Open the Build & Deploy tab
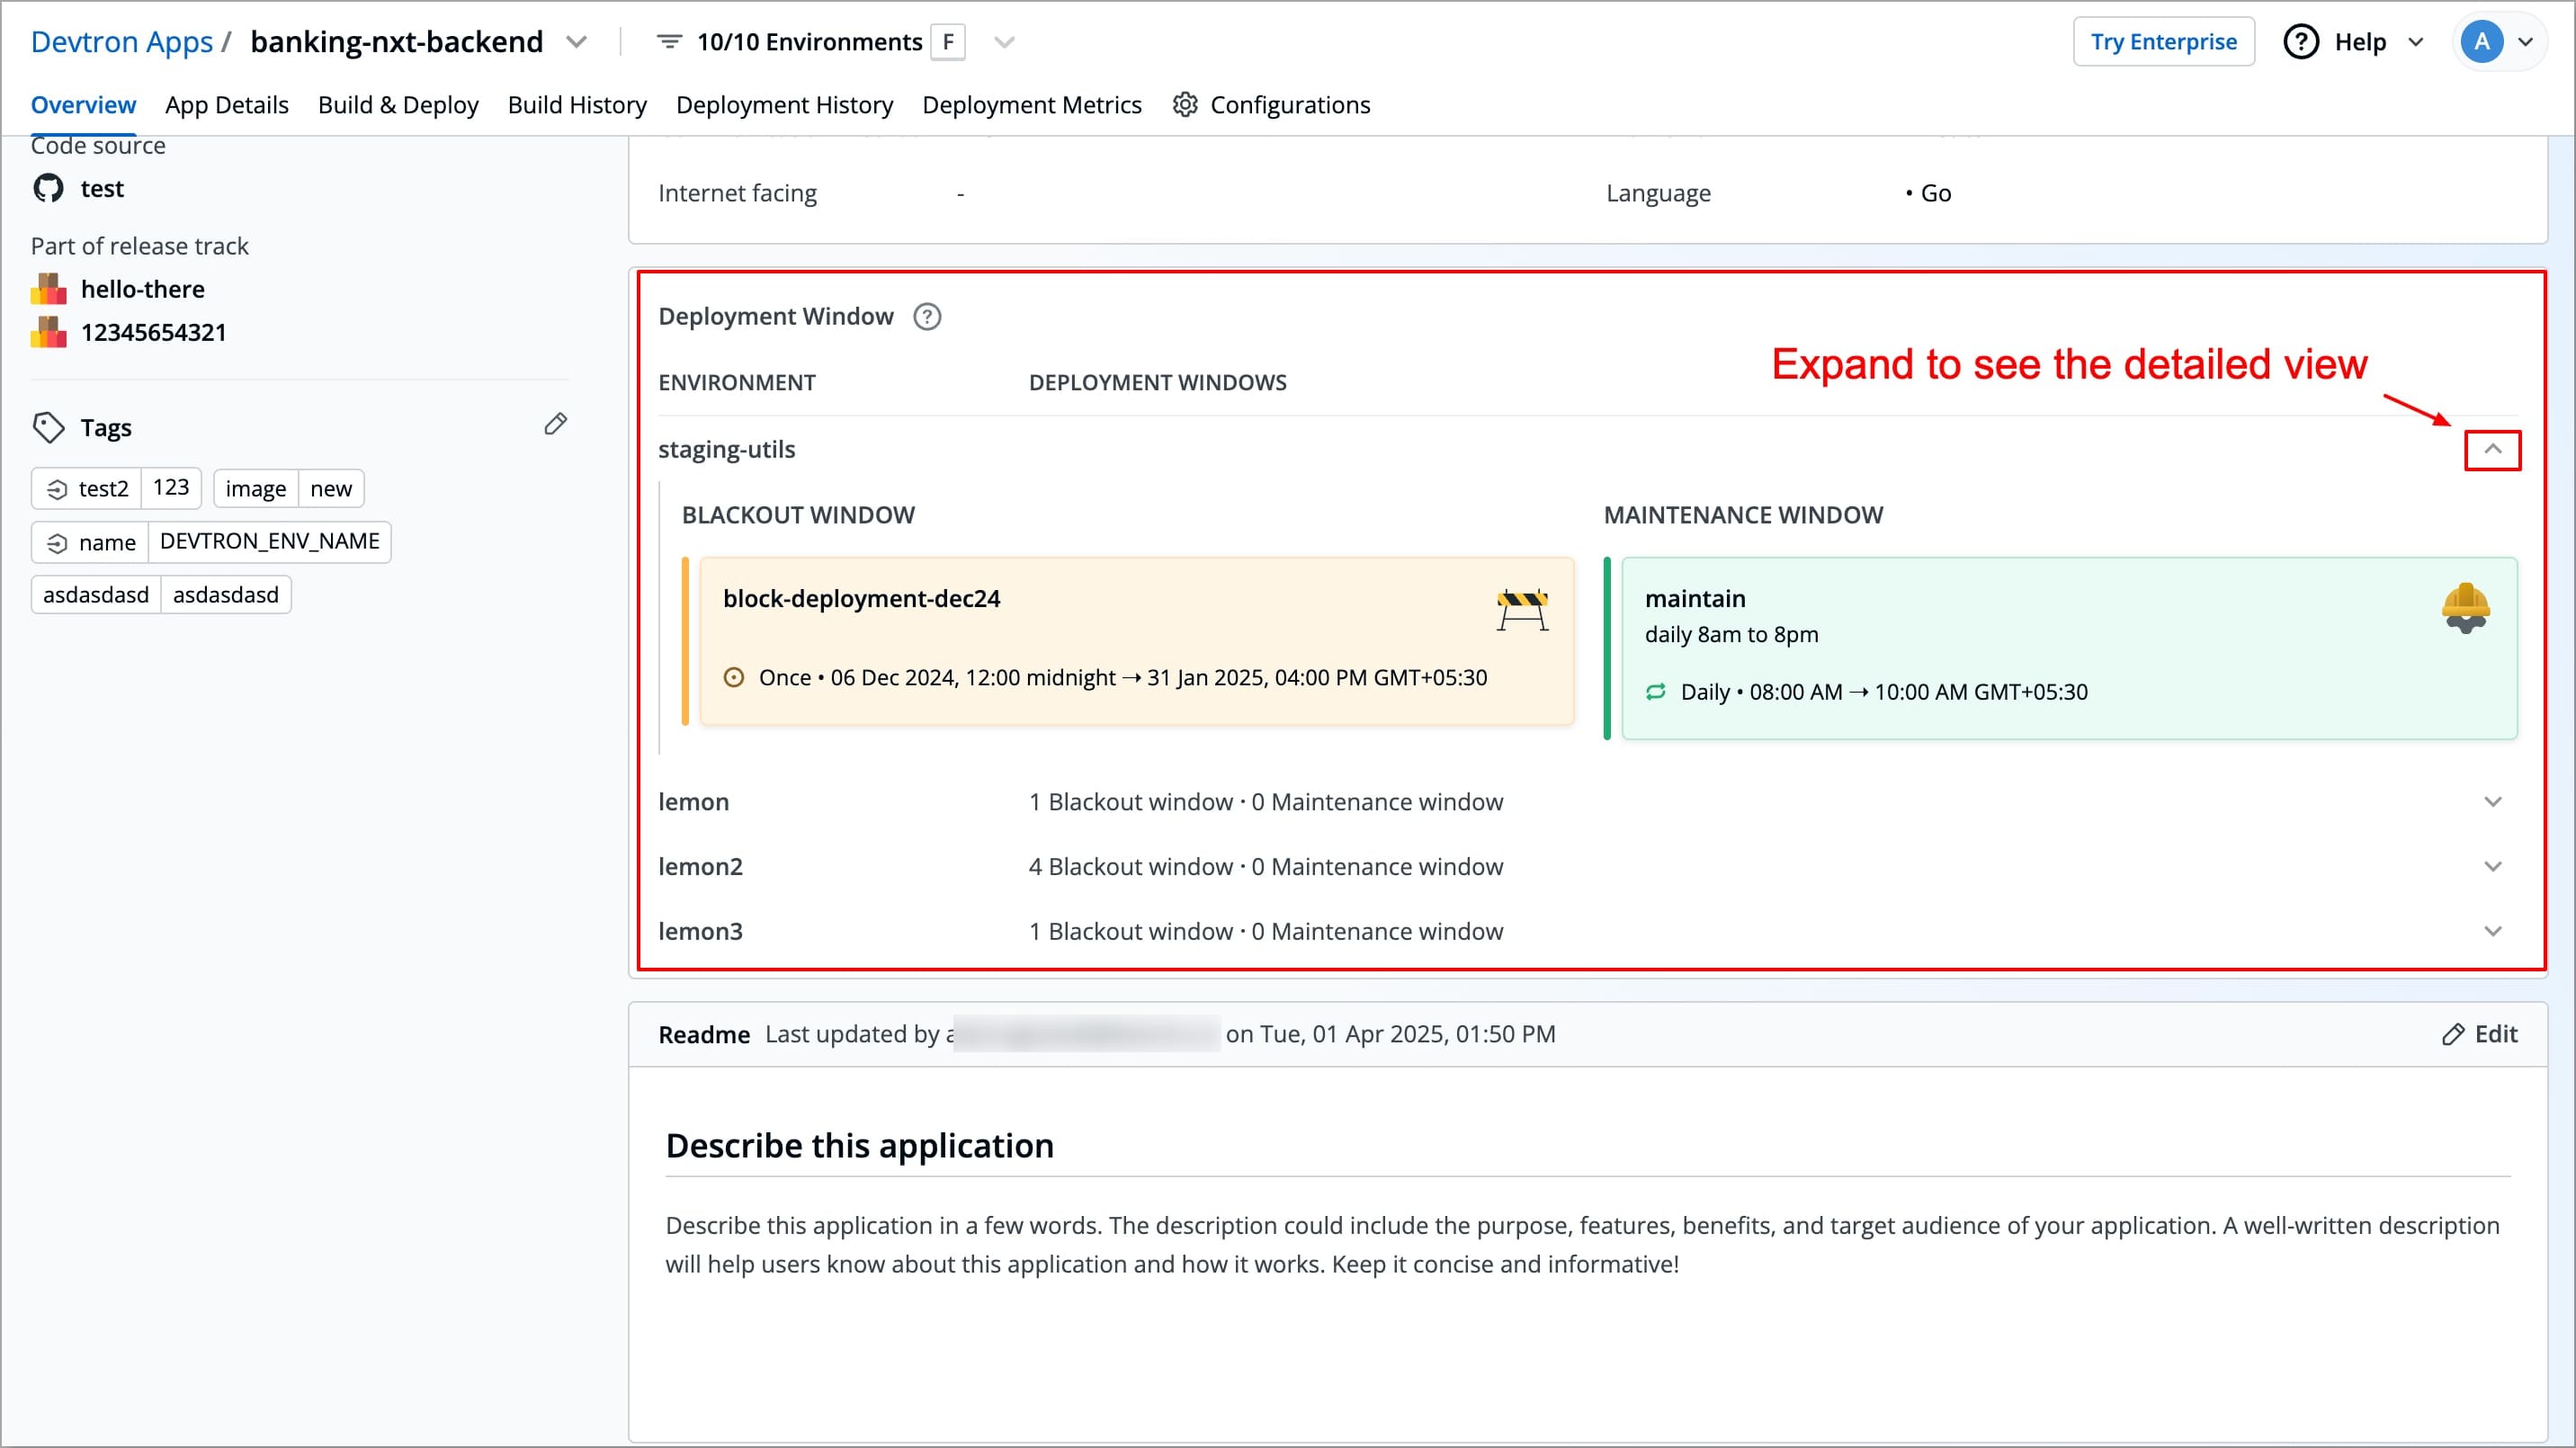This screenshot has width=2576, height=1448. tap(398, 105)
